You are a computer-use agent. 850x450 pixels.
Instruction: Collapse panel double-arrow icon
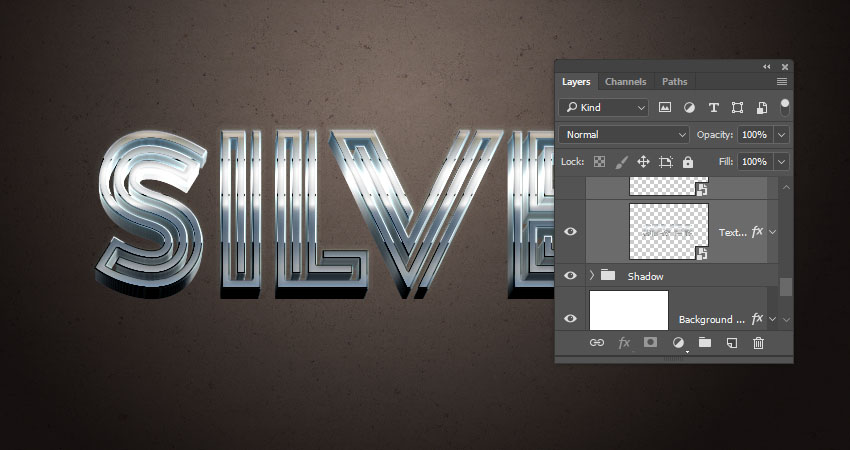pyautogui.click(x=767, y=67)
